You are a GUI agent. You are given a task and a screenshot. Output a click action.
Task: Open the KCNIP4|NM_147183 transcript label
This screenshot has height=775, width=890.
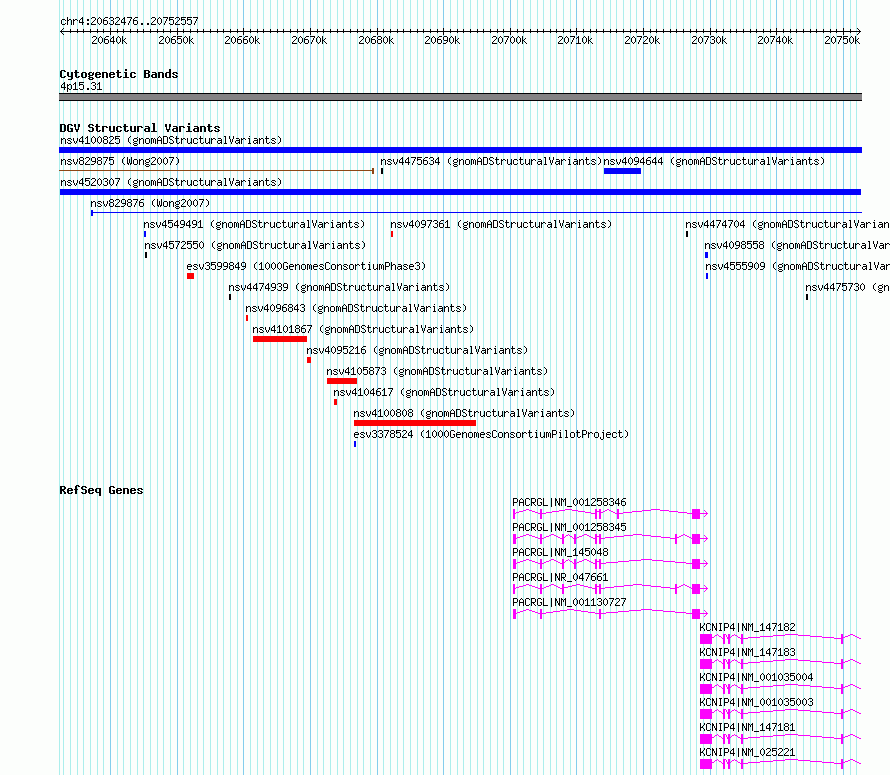click(x=748, y=652)
